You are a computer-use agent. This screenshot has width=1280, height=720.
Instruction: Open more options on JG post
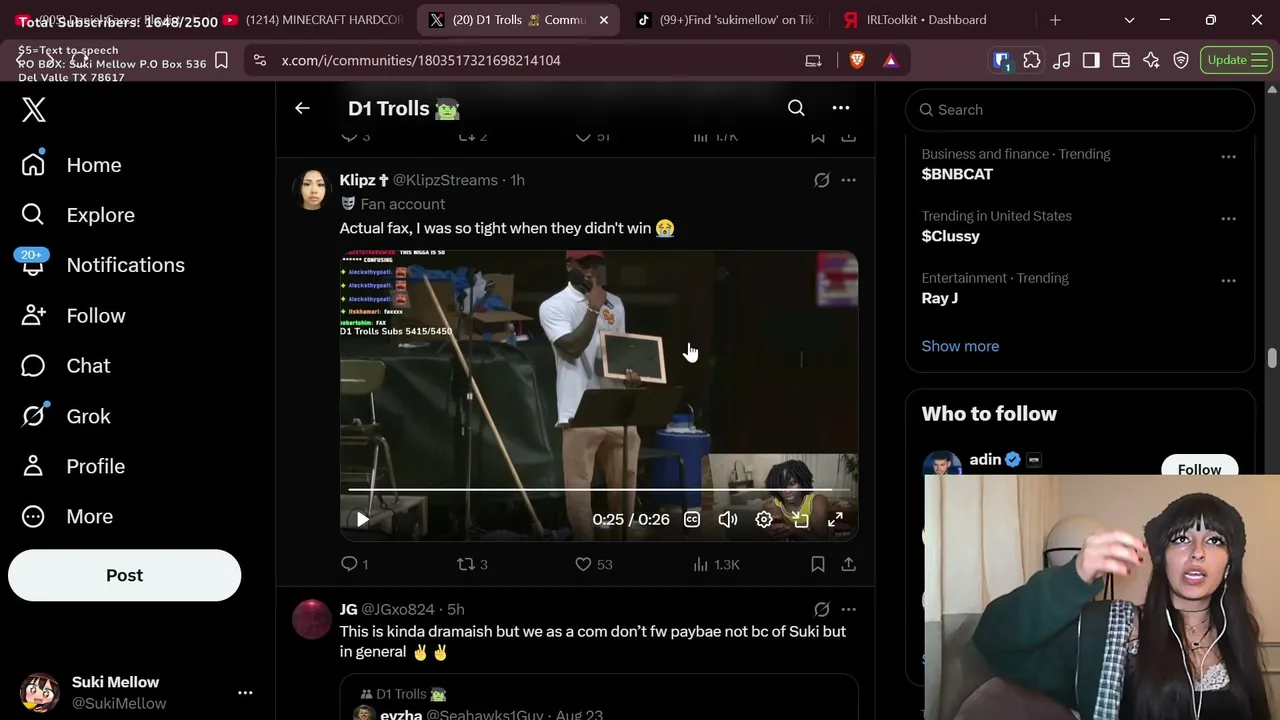(849, 609)
